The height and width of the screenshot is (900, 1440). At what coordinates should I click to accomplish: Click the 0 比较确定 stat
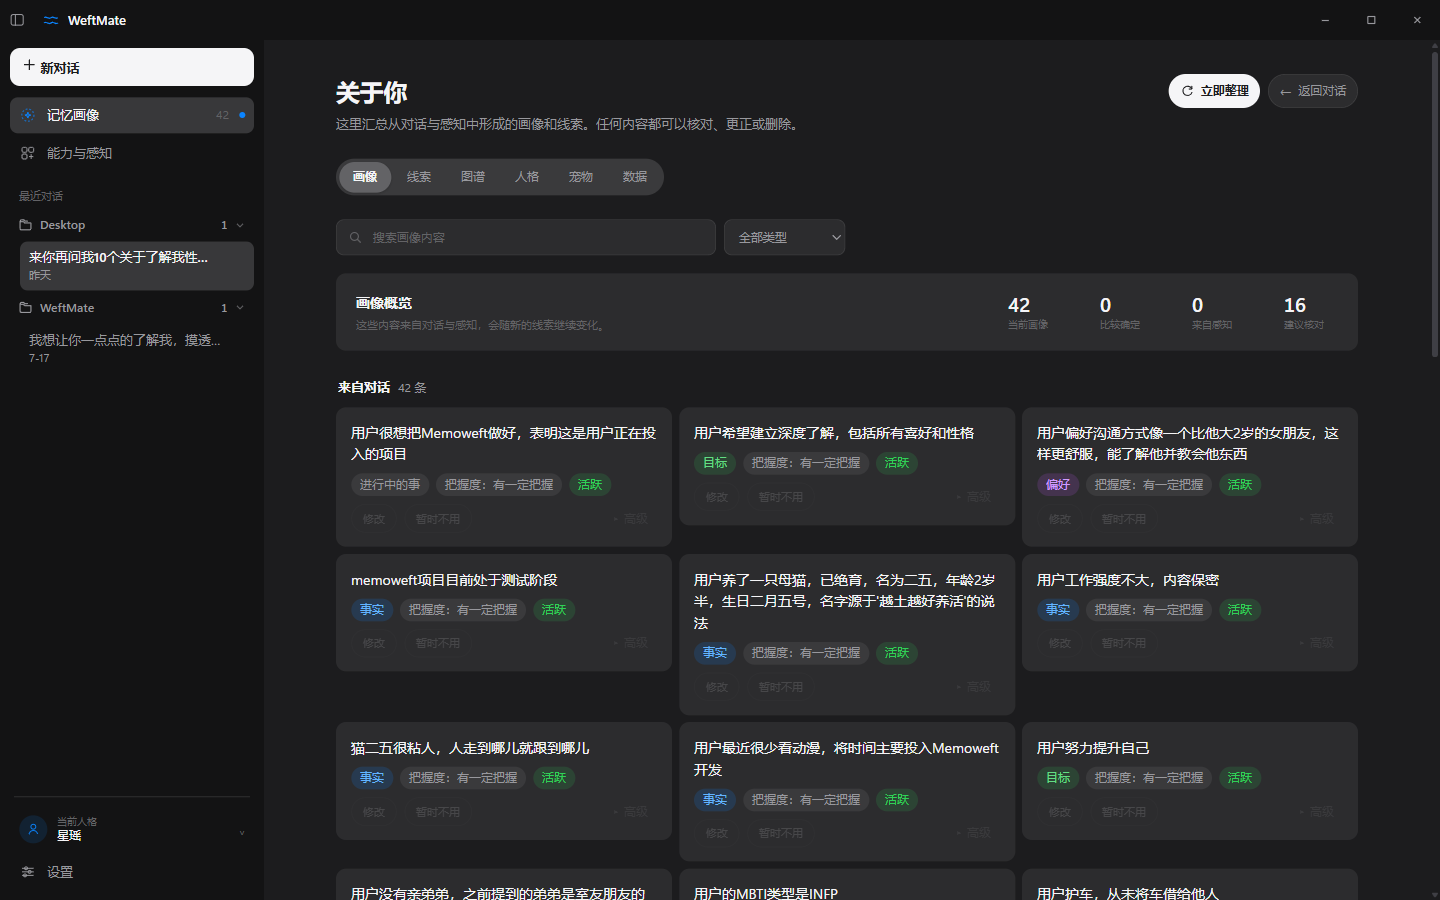coord(1120,312)
